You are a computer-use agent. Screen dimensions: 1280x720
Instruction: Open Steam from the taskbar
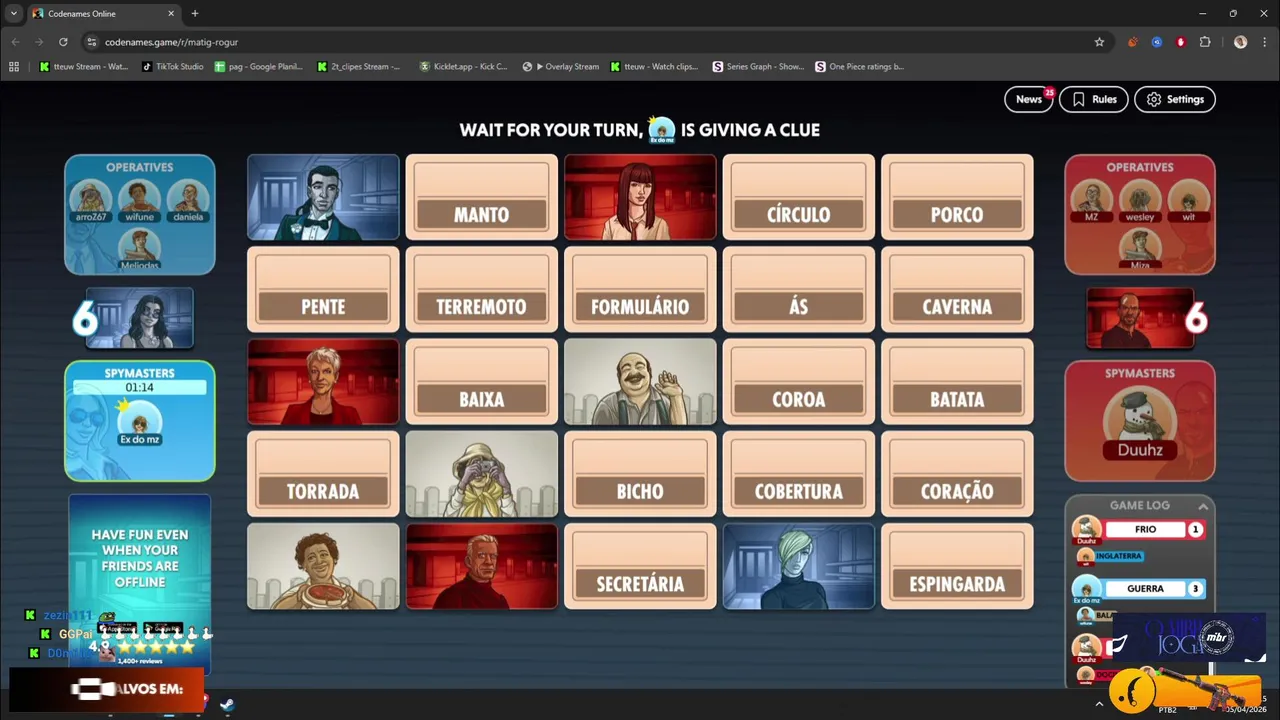[x=227, y=704]
